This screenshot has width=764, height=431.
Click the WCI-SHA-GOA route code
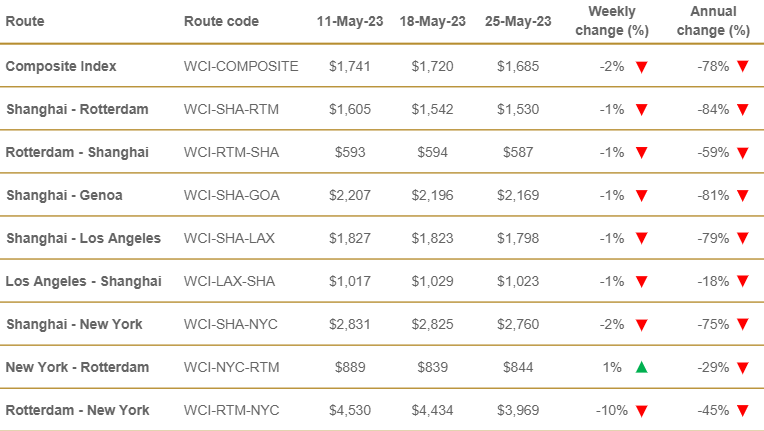pos(231,195)
